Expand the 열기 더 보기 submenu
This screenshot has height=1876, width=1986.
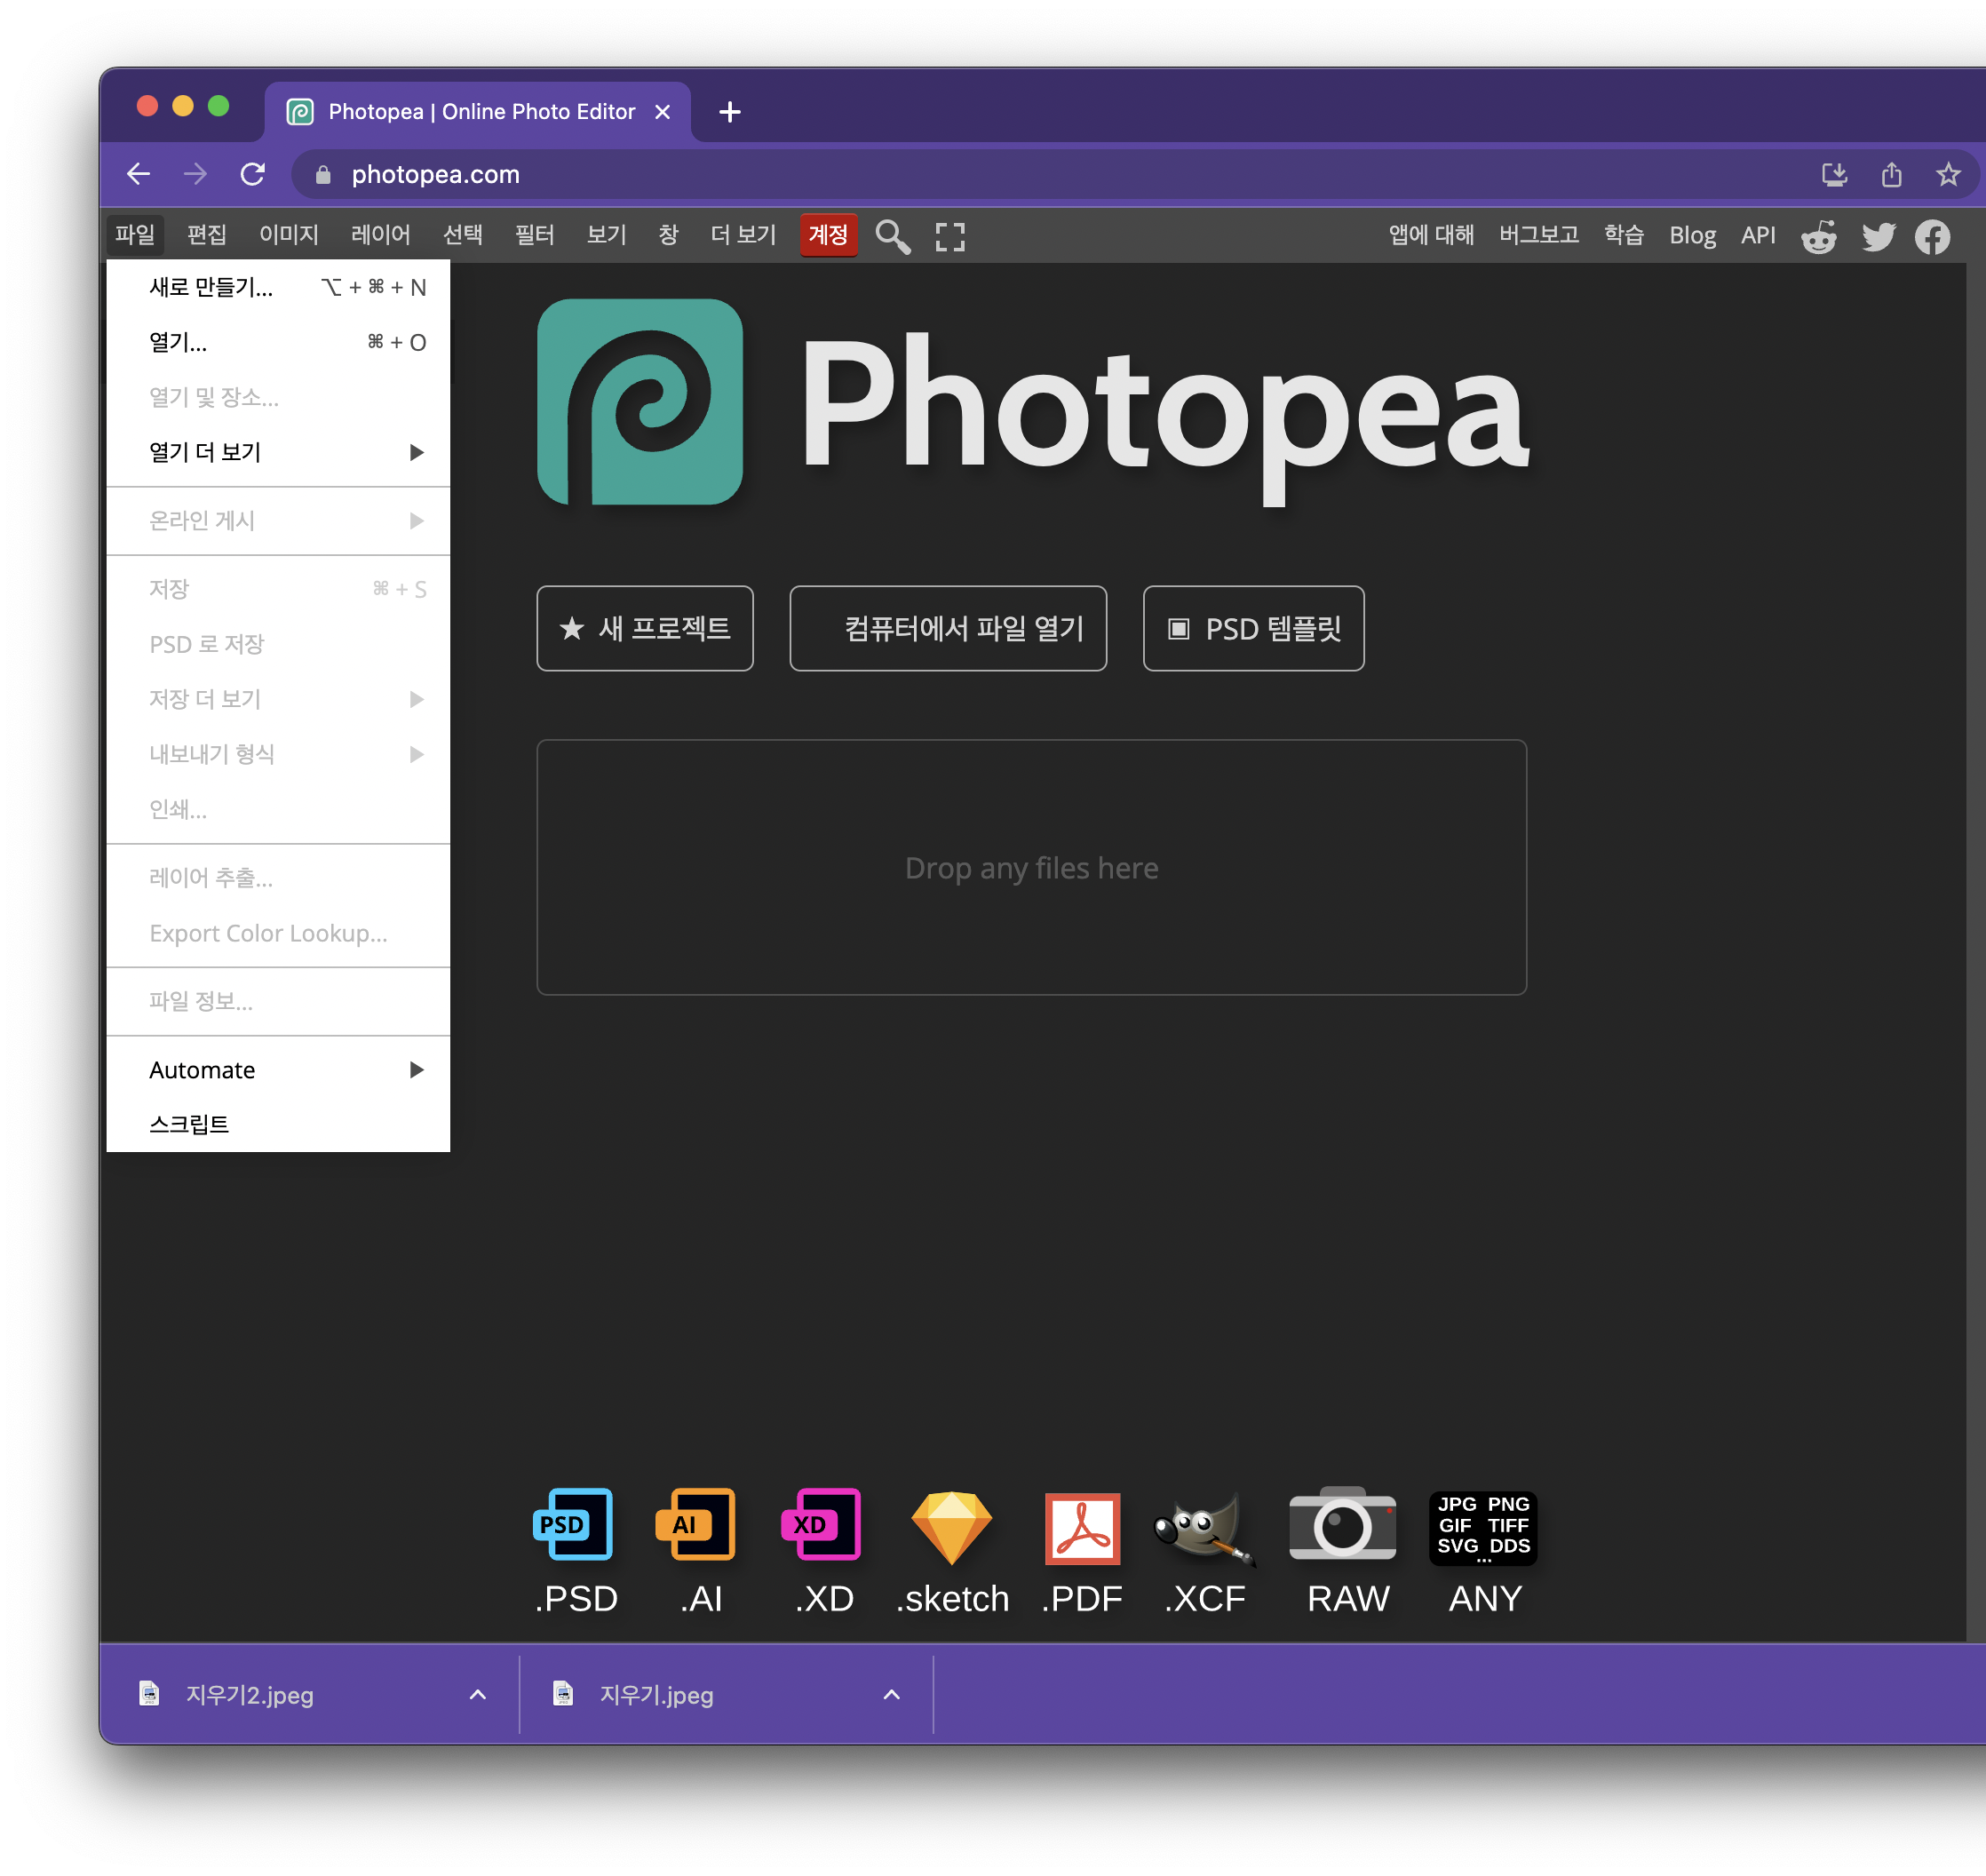[278, 452]
